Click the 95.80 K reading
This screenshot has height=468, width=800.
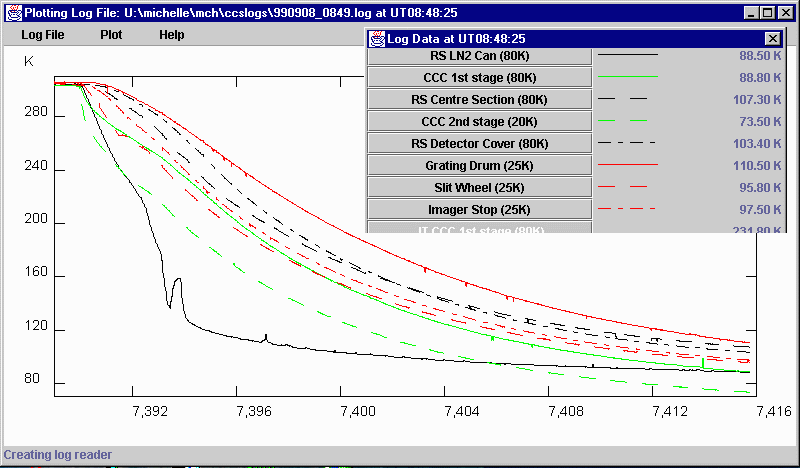[760, 187]
